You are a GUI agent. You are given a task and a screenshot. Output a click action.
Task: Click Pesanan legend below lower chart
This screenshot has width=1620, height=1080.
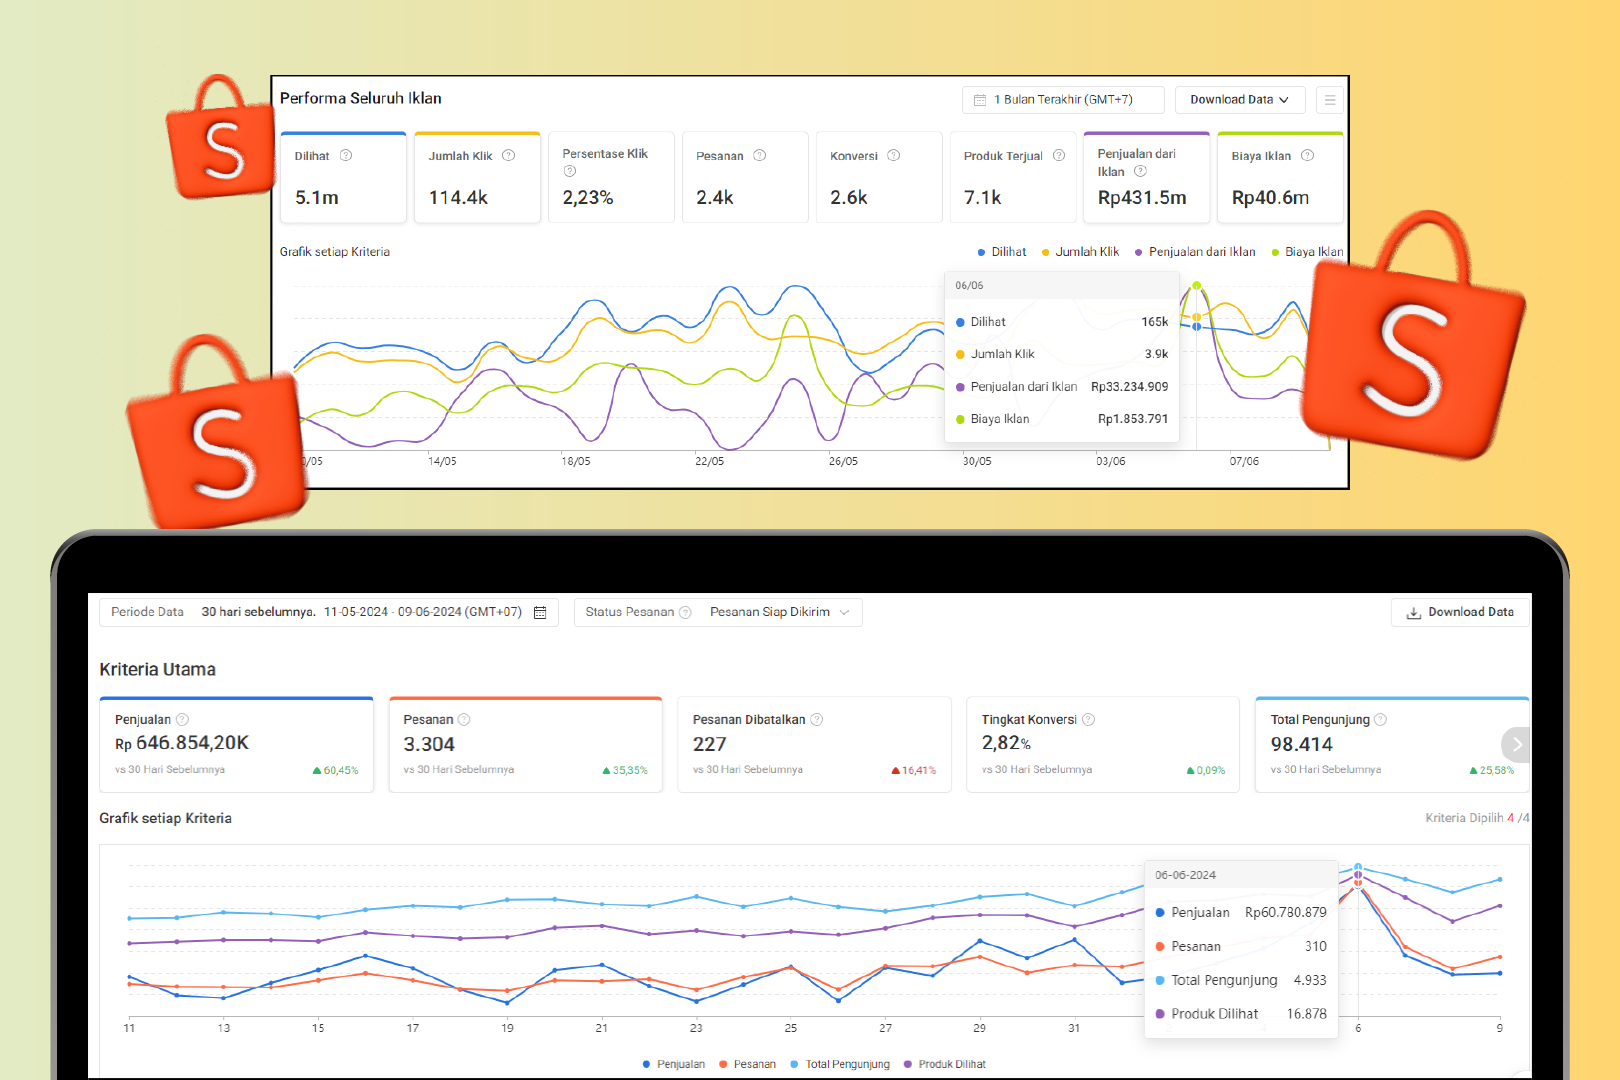click(x=747, y=1064)
